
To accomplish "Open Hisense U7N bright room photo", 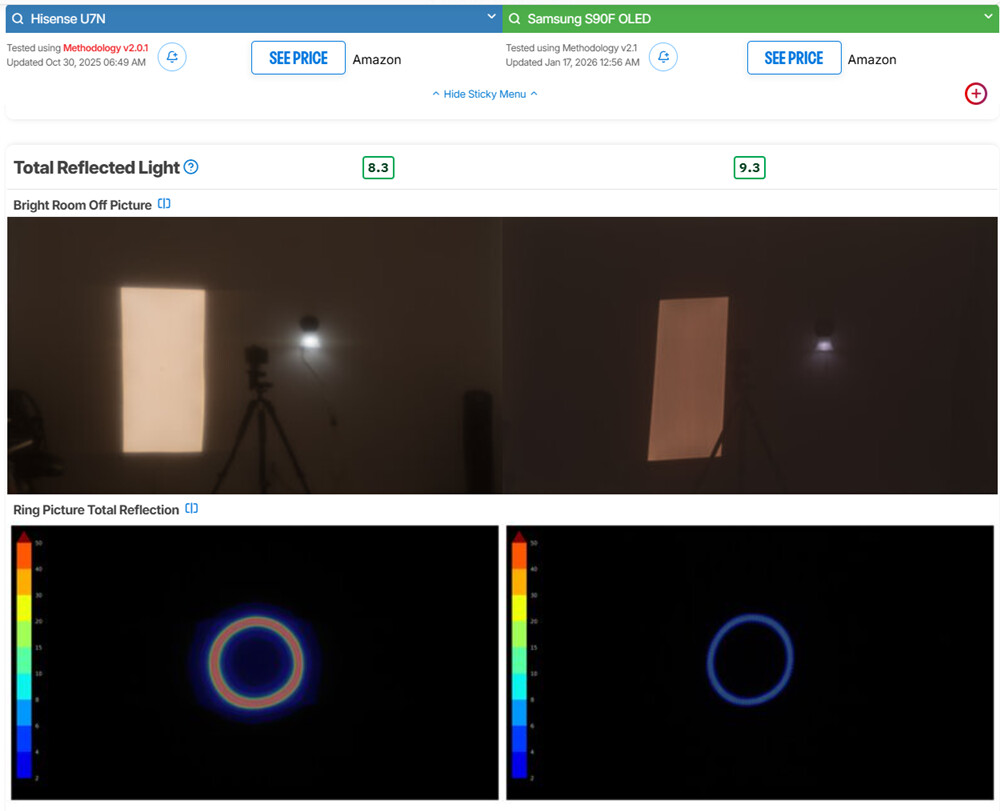I will (254, 355).
